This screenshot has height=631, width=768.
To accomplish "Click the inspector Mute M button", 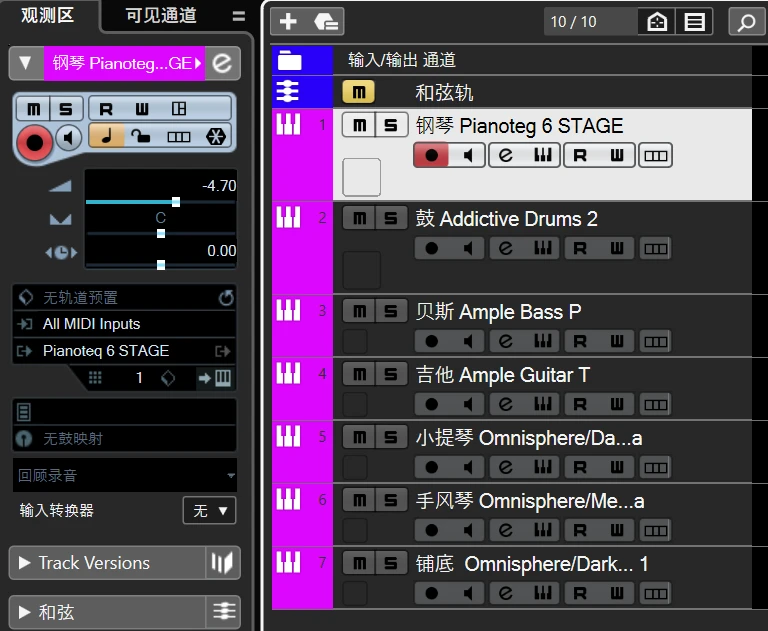I will pos(33,108).
